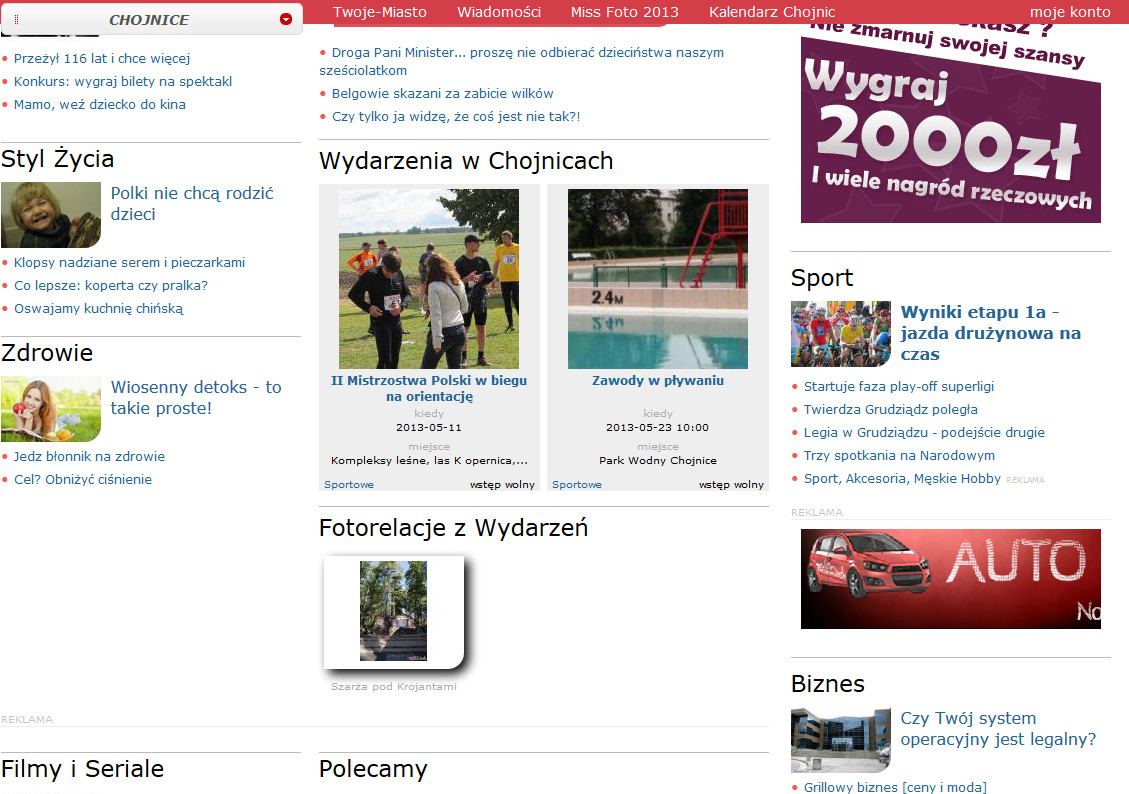Image resolution: width=1129 pixels, height=794 pixels.
Task: Open Czy tylko ja widzę link
Action: tap(456, 117)
